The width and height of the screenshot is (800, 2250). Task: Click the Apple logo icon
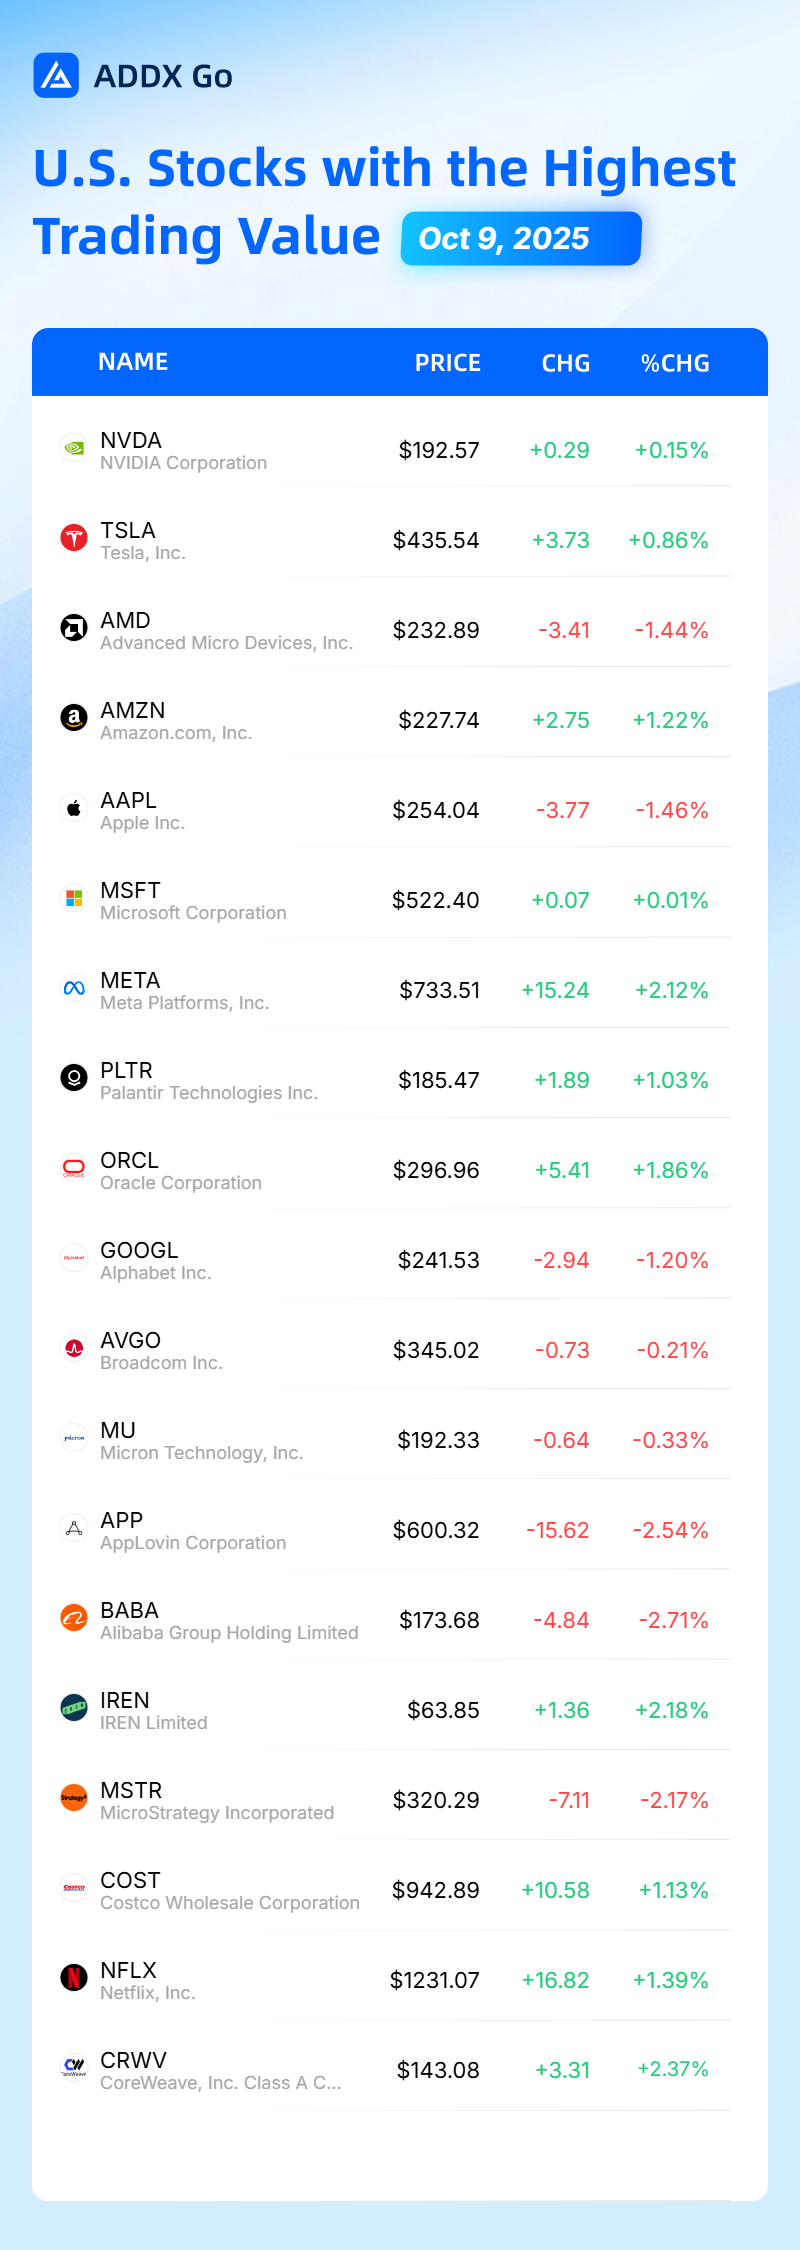tap(74, 808)
